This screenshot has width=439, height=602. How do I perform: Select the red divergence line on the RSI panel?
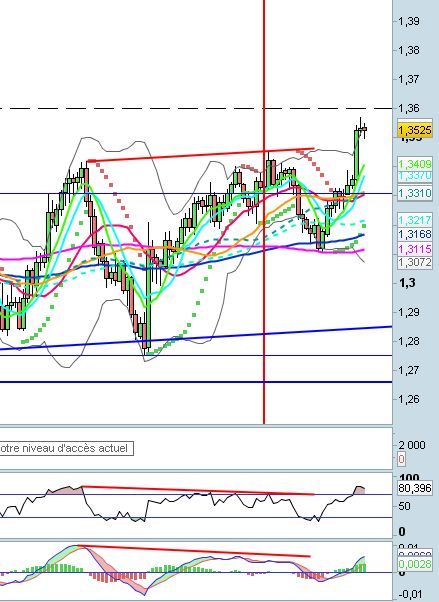pyautogui.click(x=198, y=491)
